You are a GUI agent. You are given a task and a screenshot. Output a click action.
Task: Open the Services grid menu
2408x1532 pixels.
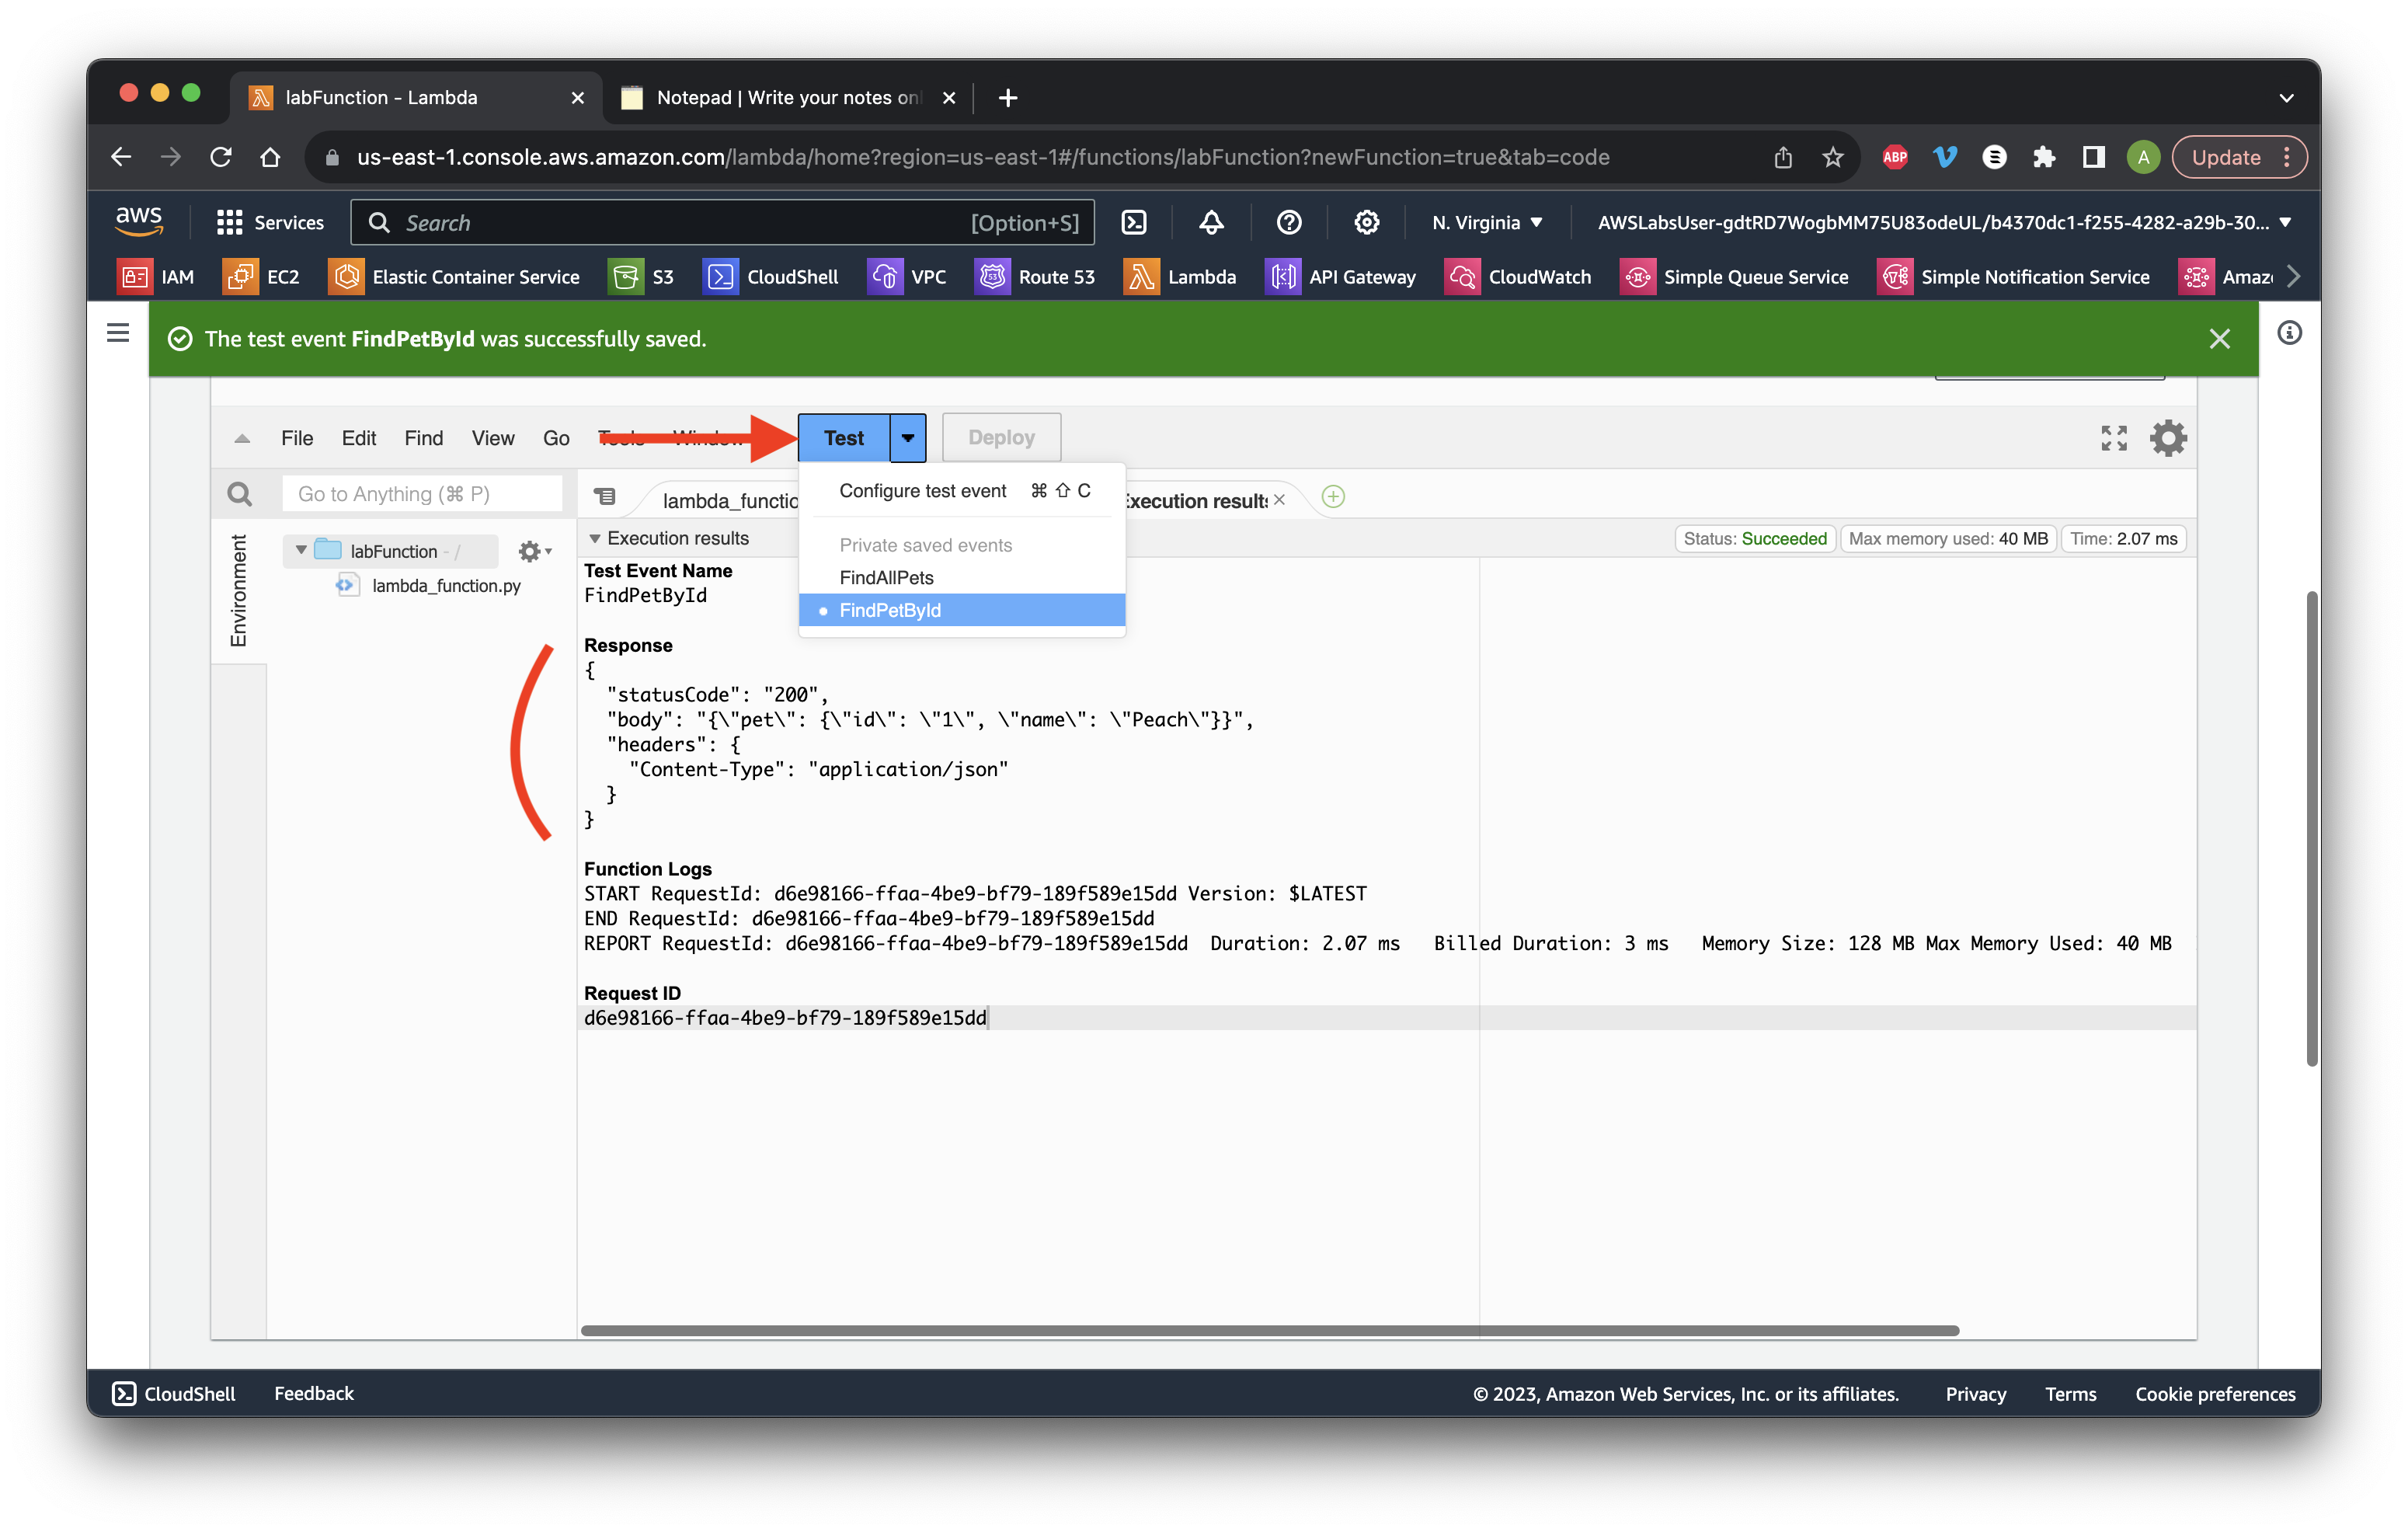tap(270, 222)
